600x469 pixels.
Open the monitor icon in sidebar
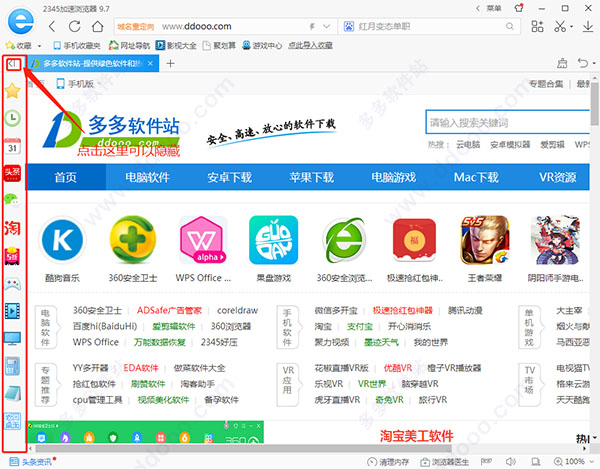coord(12,339)
